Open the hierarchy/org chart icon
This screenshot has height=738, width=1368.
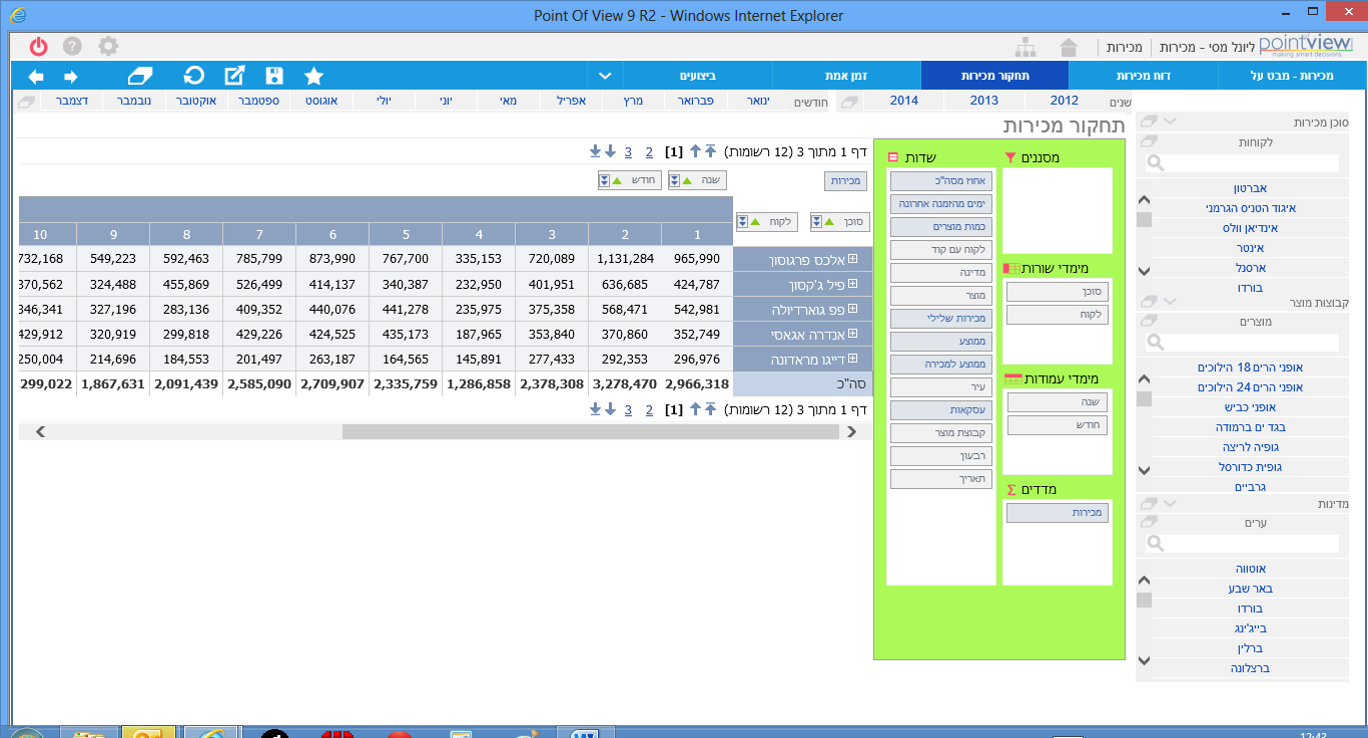(x=1025, y=47)
